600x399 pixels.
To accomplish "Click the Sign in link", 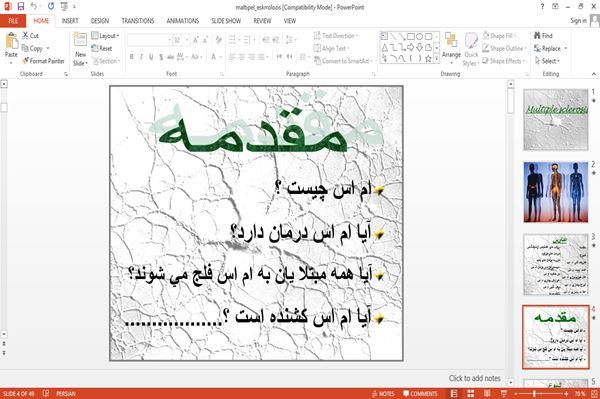I will click(578, 21).
